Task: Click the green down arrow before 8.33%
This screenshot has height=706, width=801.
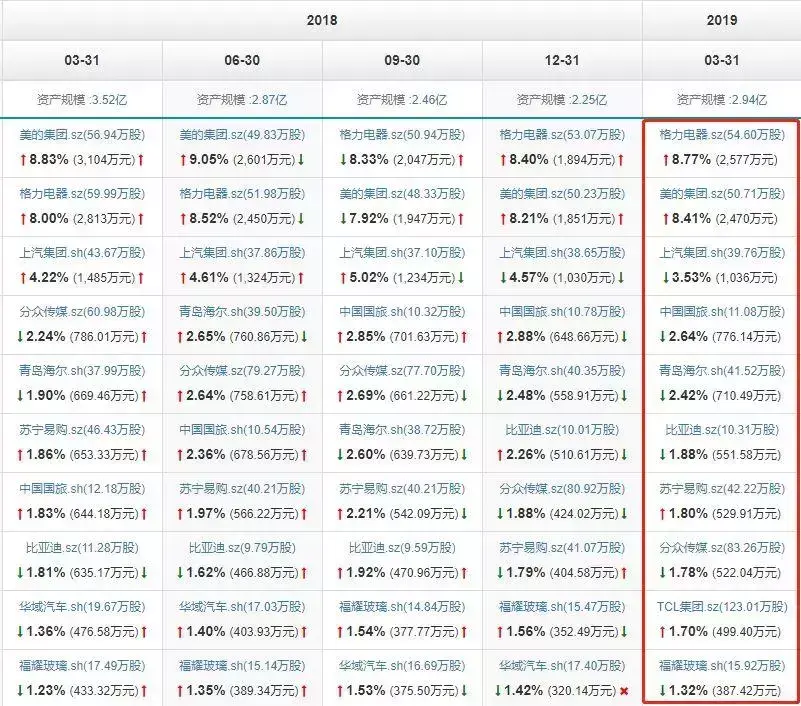Action: point(344,159)
